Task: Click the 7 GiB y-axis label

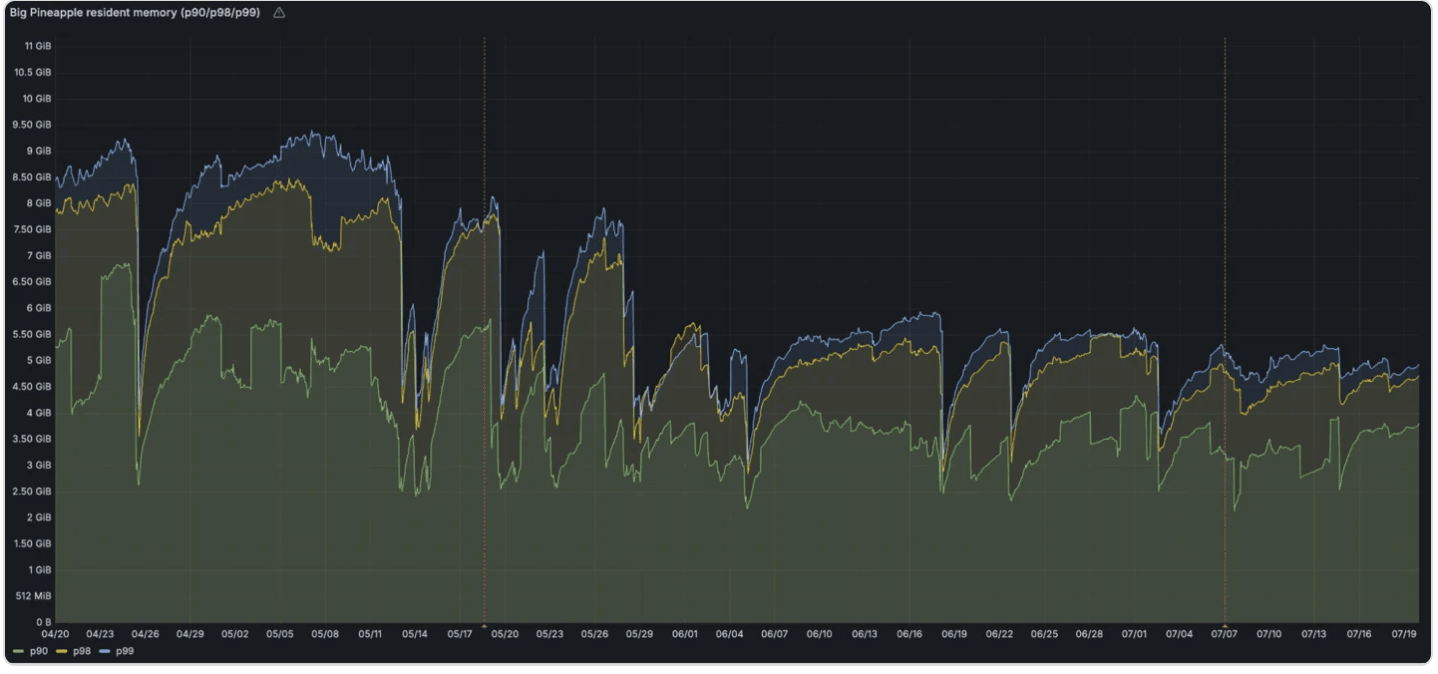Action: pyautogui.click(x=40, y=256)
